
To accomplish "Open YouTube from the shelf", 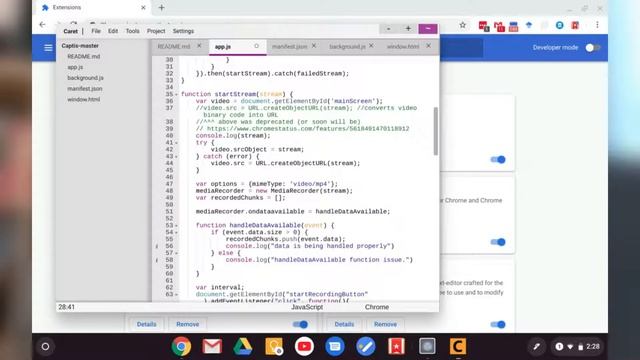I will coord(304,347).
